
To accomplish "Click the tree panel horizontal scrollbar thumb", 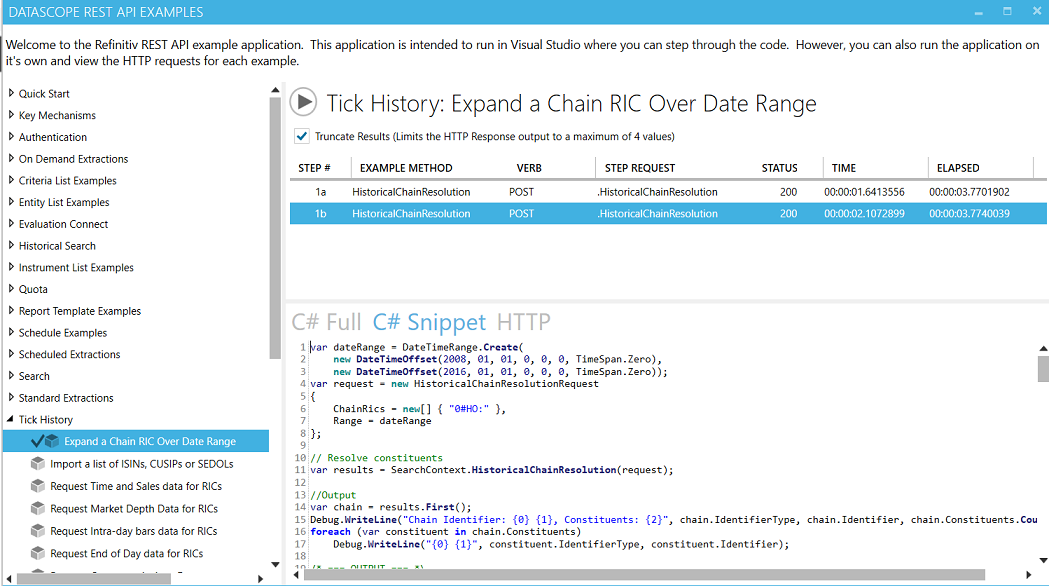I will pyautogui.click(x=94, y=579).
